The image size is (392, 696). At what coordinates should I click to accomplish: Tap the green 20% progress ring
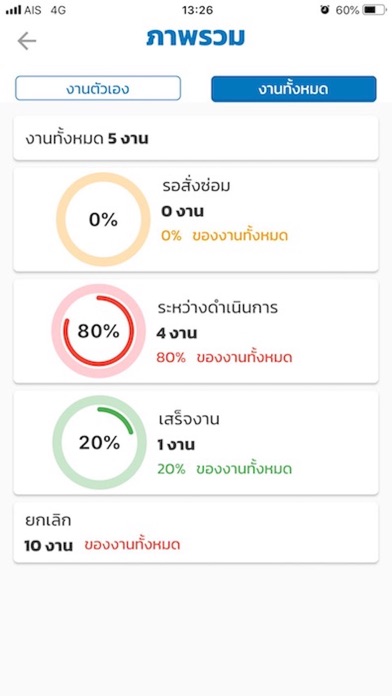point(99,443)
